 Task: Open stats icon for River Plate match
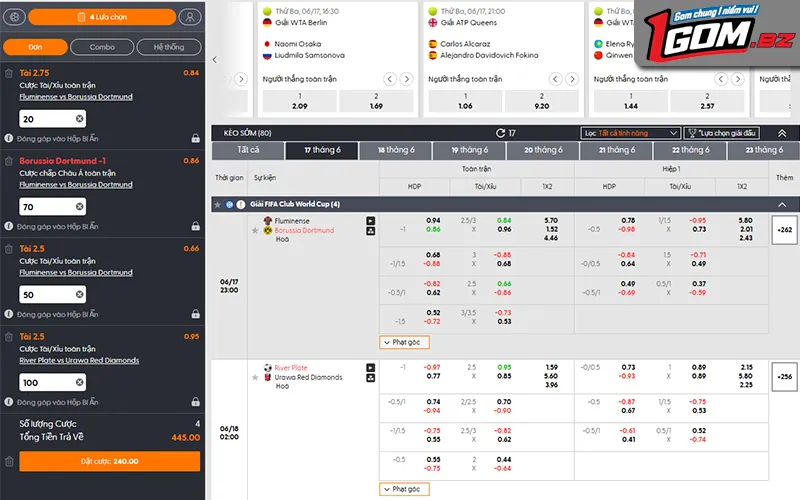pos(370,378)
